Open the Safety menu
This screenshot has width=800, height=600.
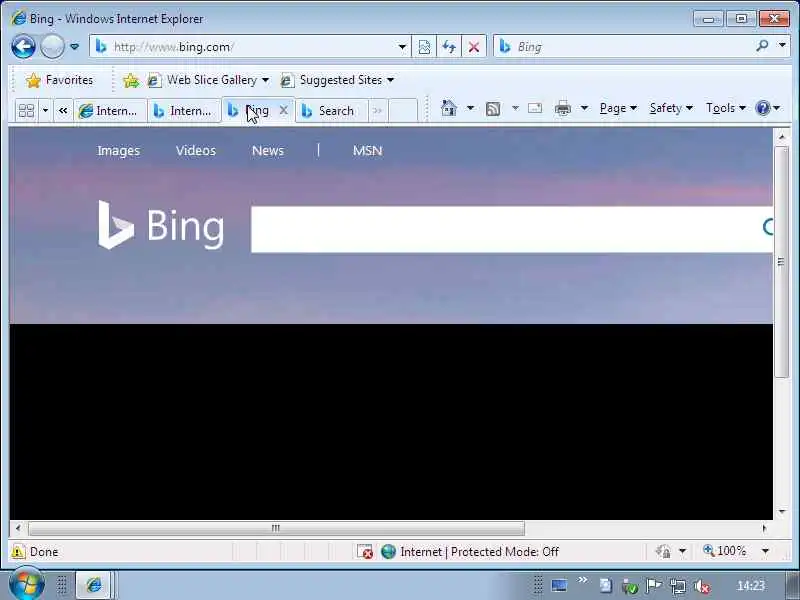(x=671, y=108)
